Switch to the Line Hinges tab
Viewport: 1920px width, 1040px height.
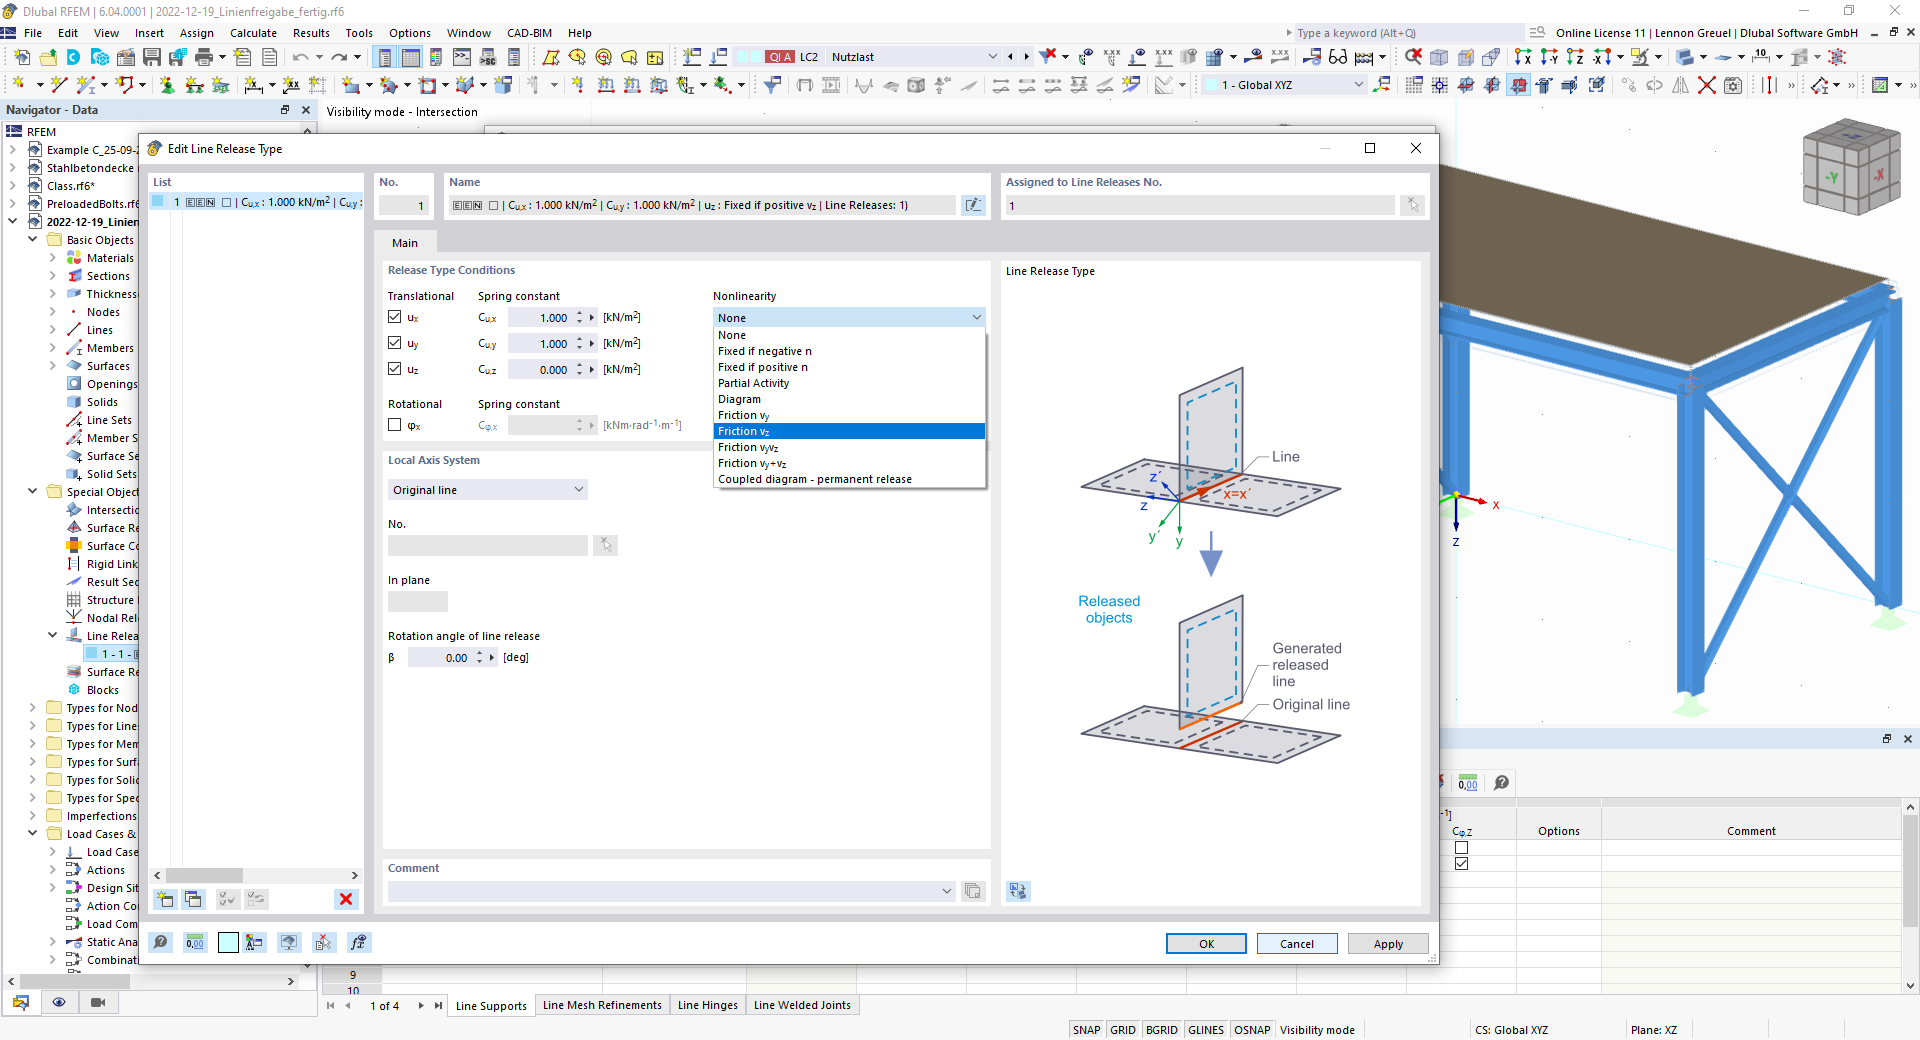(x=707, y=1006)
